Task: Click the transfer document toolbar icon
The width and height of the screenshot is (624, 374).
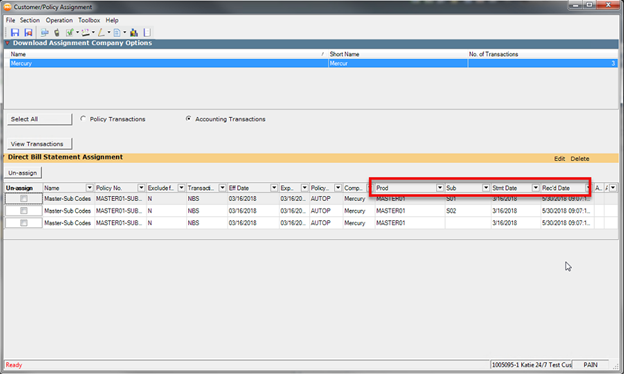Action: (x=45, y=33)
